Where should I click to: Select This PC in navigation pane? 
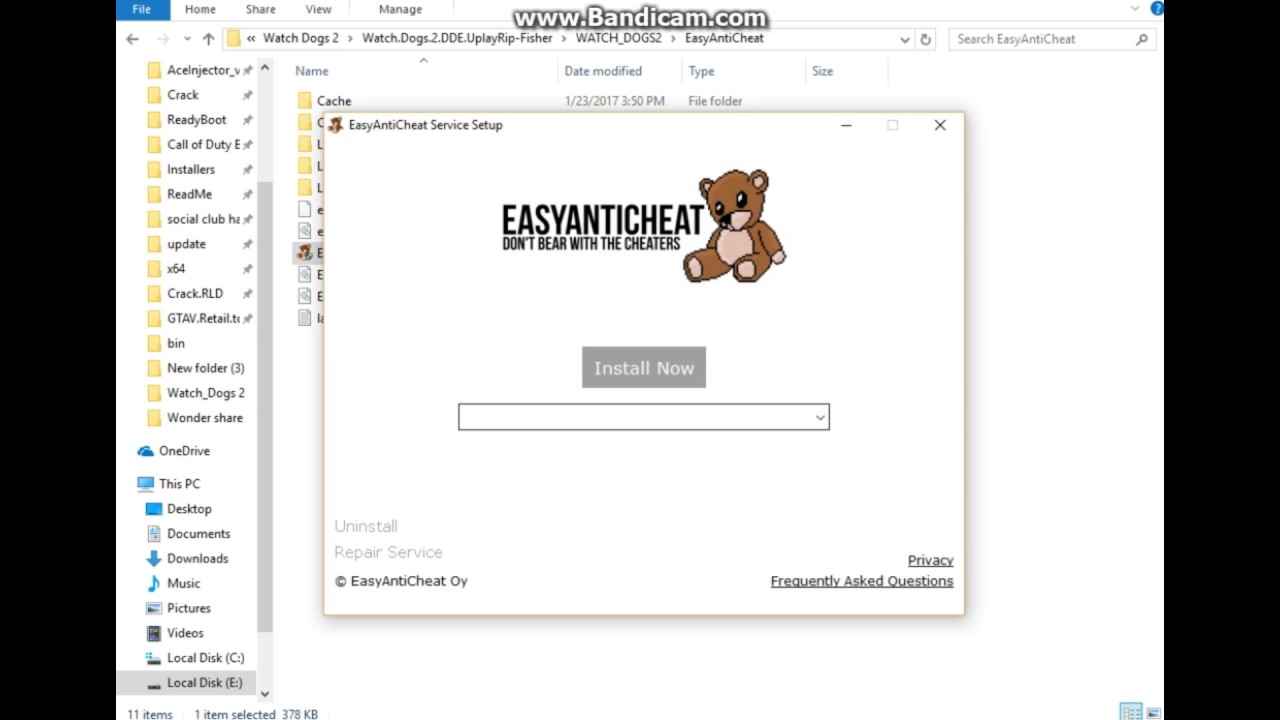click(179, 484)
